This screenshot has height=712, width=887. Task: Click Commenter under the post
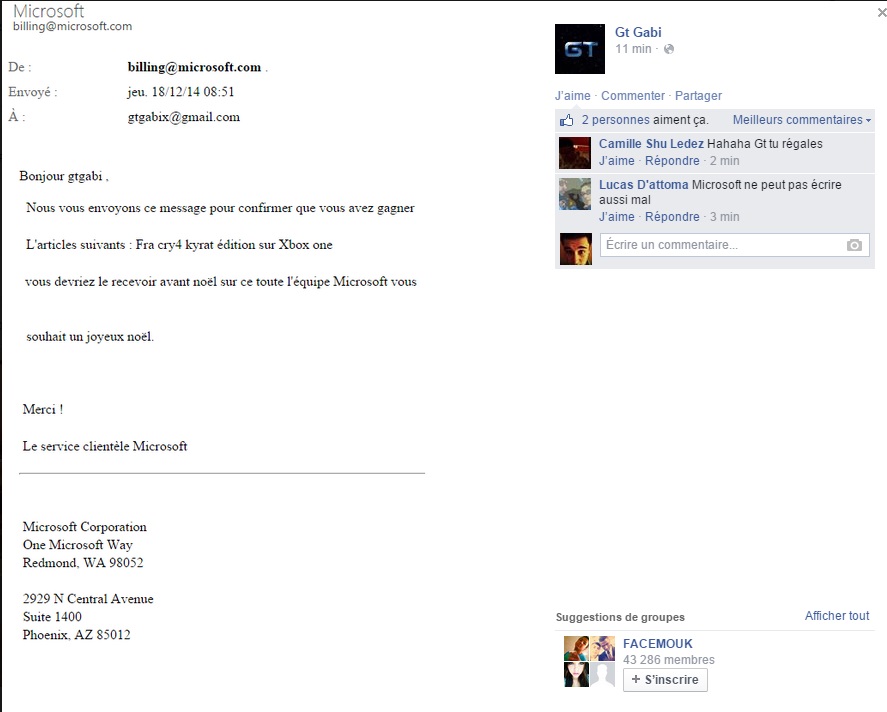633,96
